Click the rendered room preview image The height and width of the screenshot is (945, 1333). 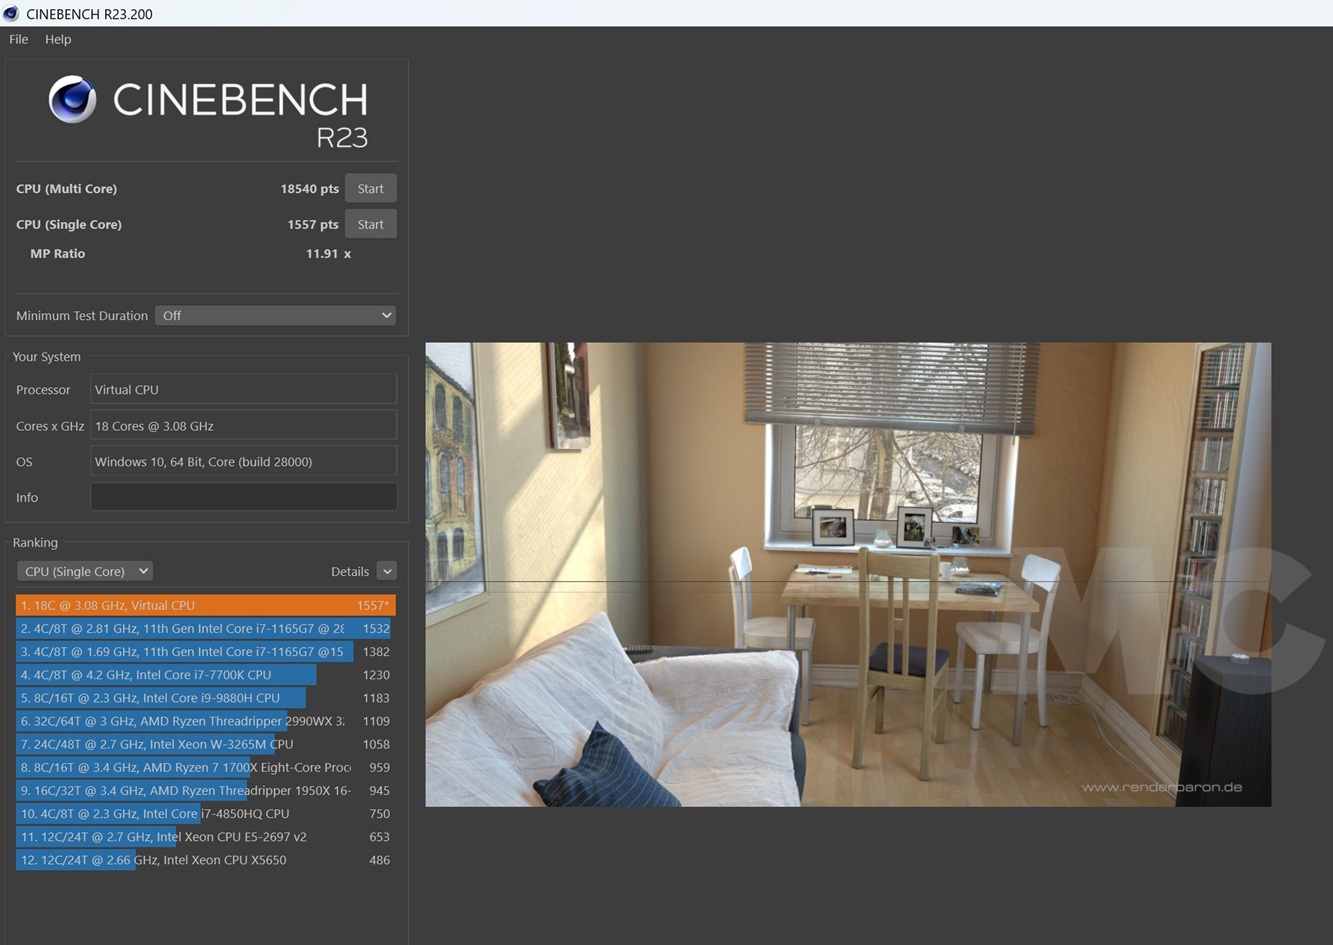coord(848,574)
